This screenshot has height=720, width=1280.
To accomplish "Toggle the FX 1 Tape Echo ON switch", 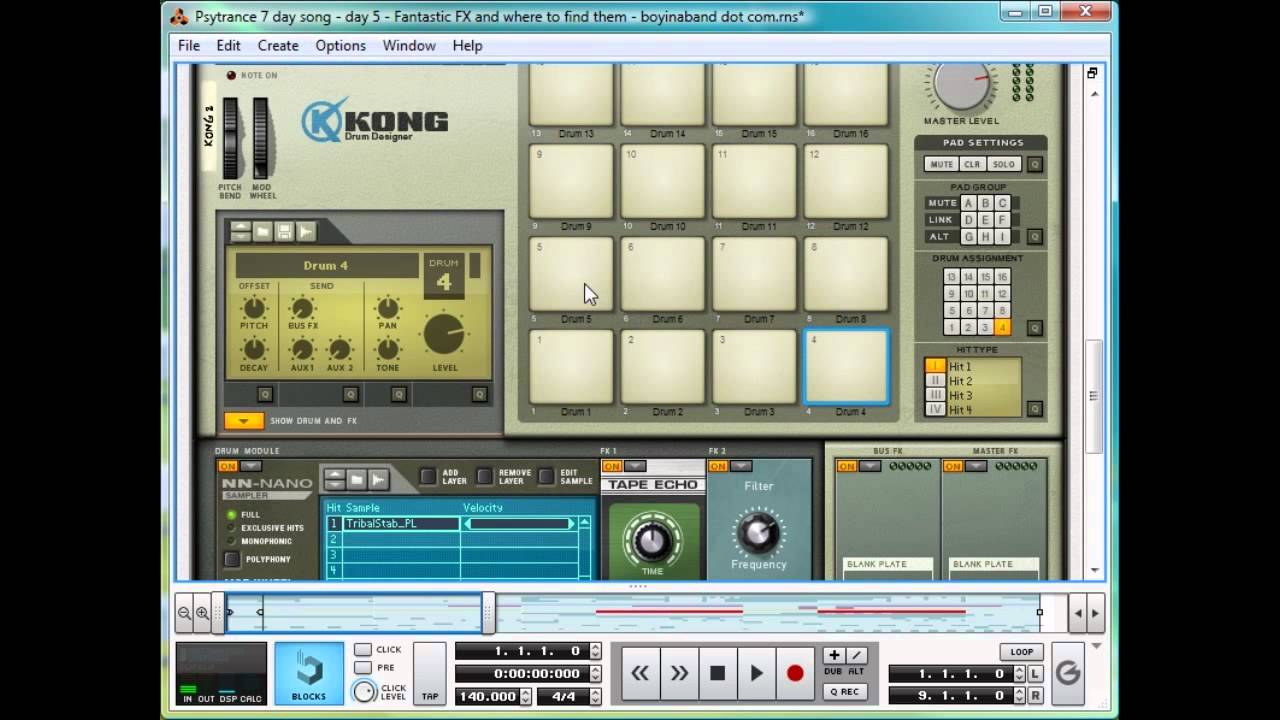I will click(612, 466).
